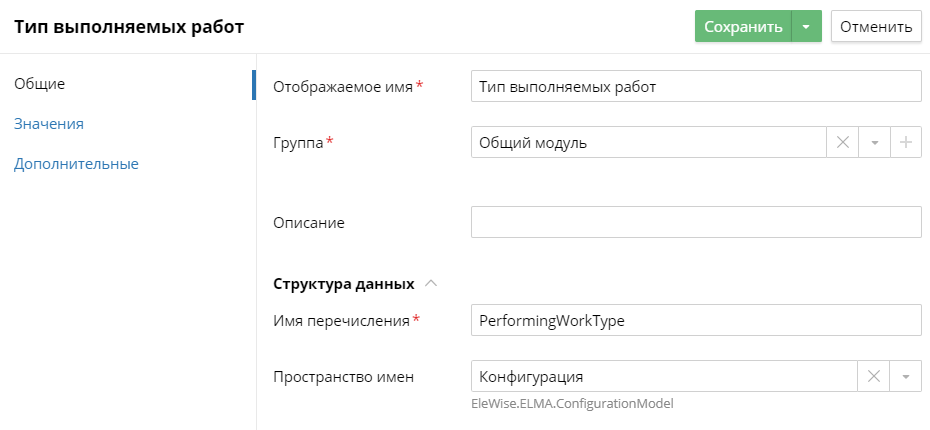Viewport: 930px width, 430px height.
Task: Click inside the Группа field showing Общий модуль
Action: click(648, 143)
